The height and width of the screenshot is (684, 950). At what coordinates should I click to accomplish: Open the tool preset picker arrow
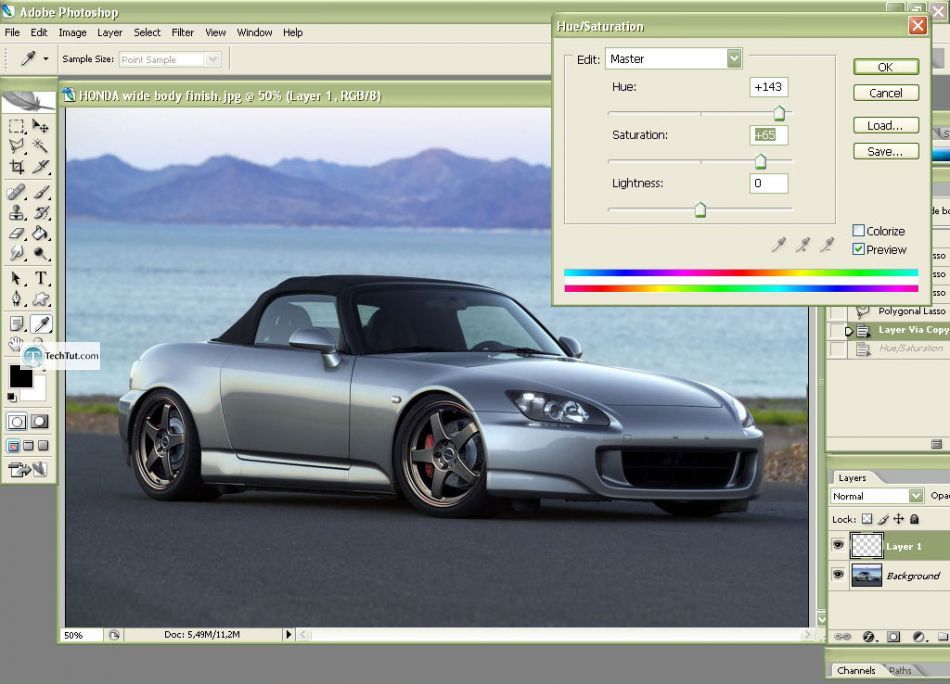[x=45, y=59]
